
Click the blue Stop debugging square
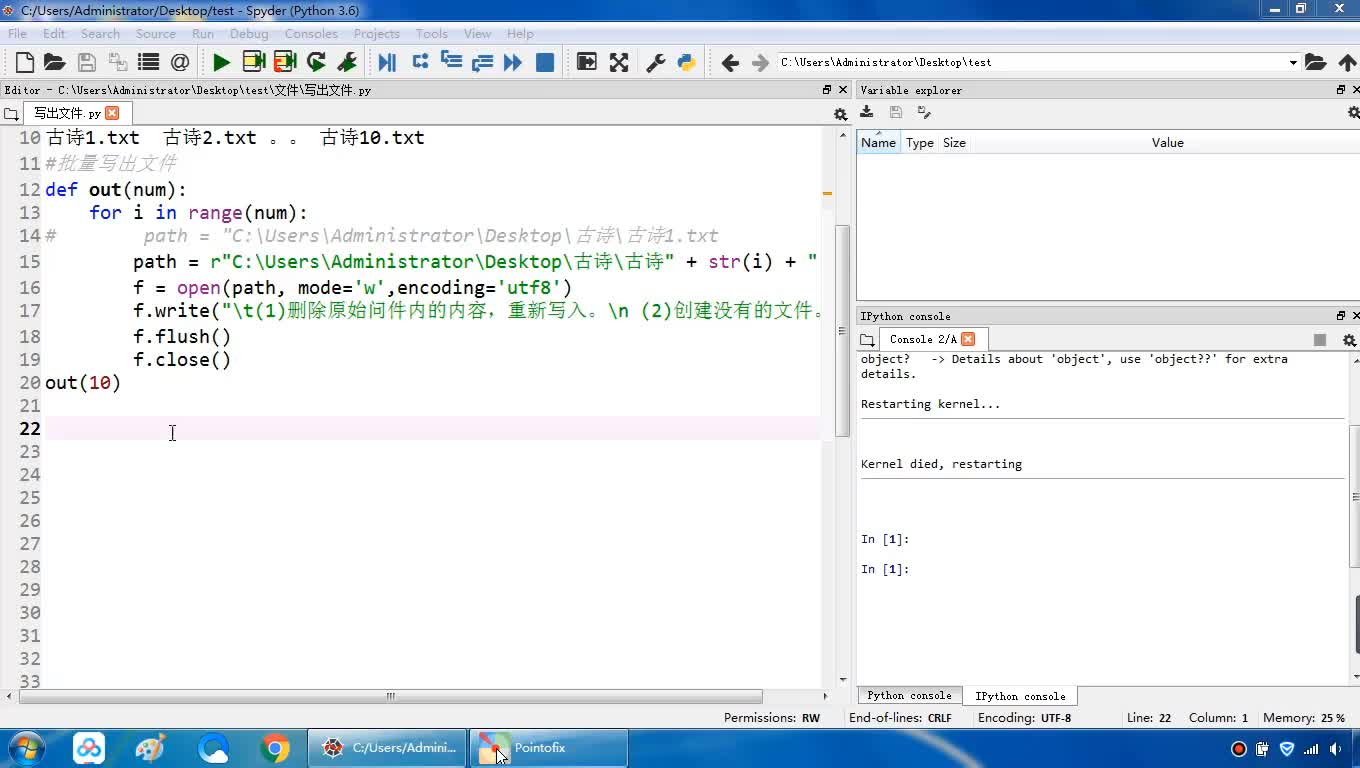tap(545, 62)
